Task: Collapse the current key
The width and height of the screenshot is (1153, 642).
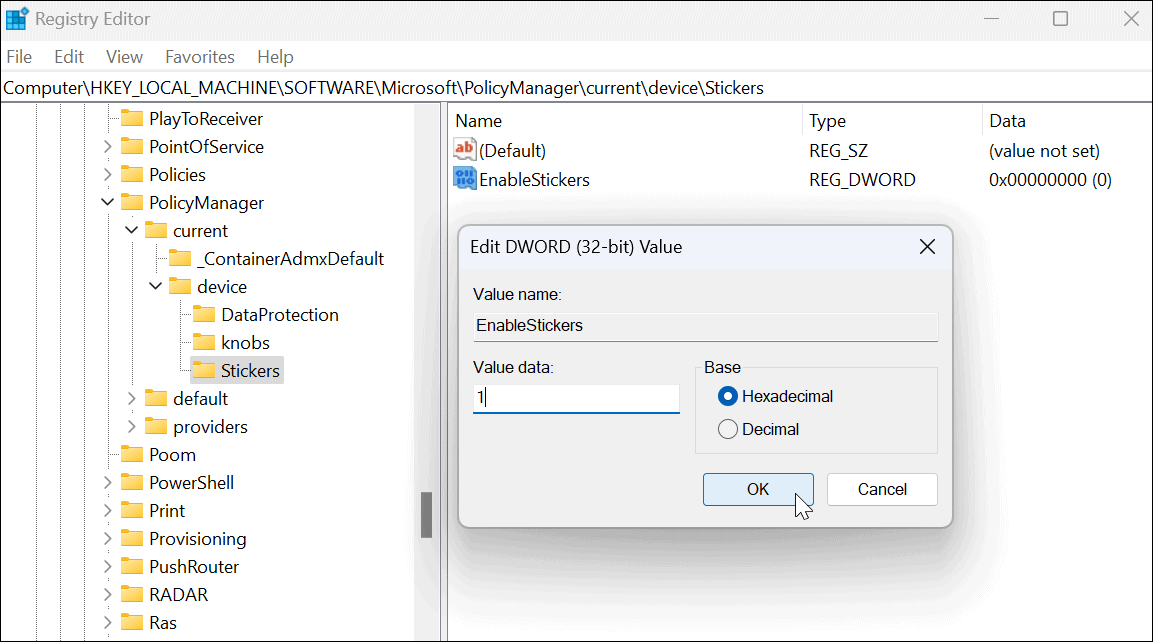Action: point(131,230)
